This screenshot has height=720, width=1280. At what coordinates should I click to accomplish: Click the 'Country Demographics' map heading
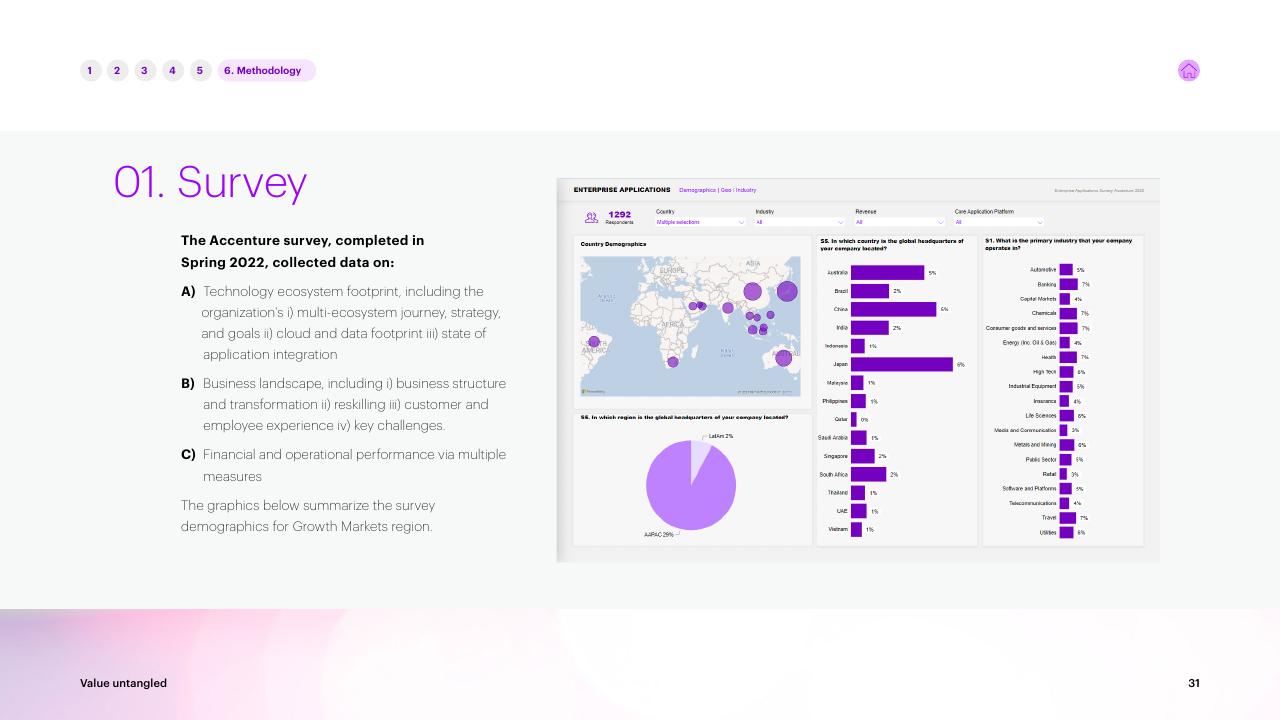(x=613, y=243)
